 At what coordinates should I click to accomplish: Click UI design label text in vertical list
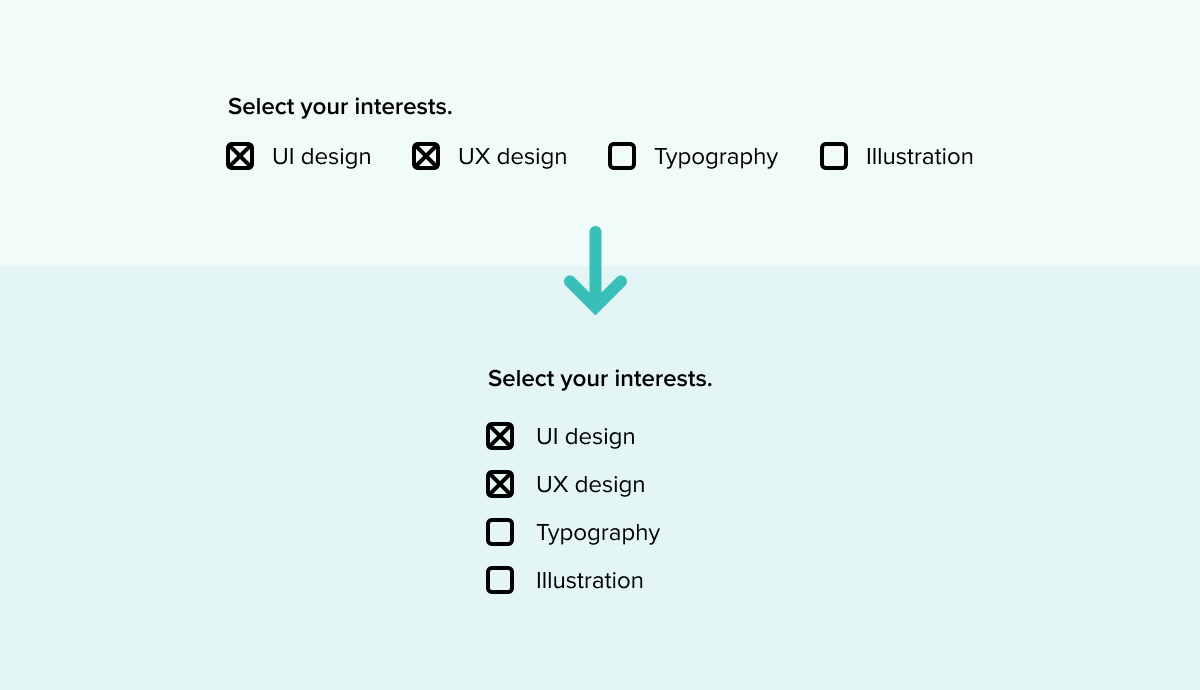coord(585,437)
